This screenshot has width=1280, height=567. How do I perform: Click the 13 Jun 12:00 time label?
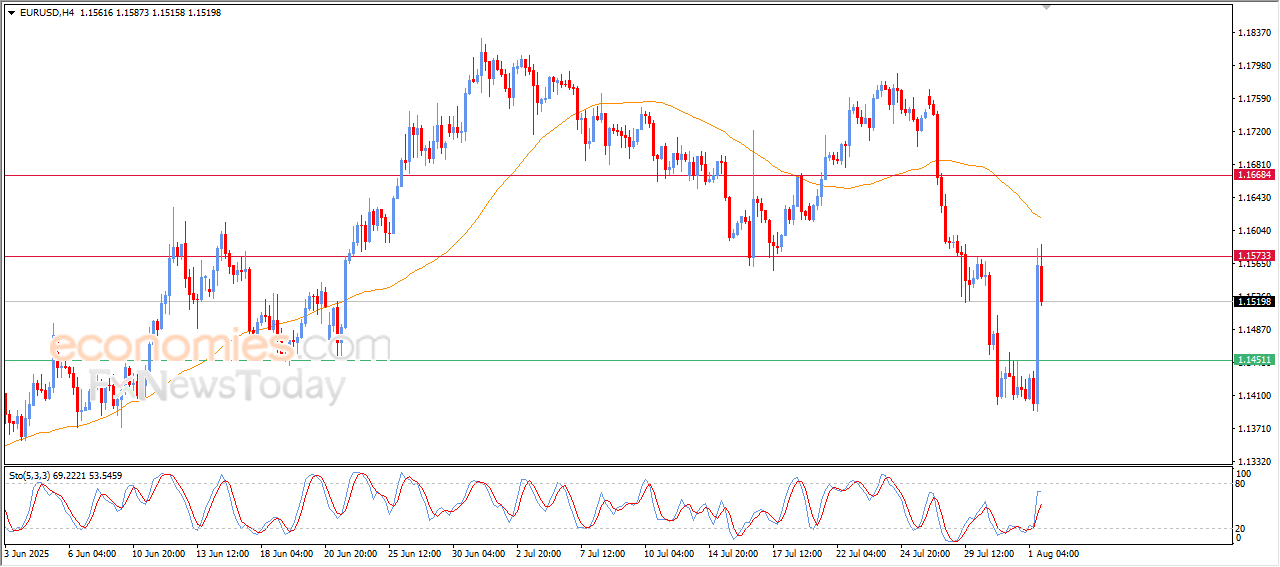point(221,553)
